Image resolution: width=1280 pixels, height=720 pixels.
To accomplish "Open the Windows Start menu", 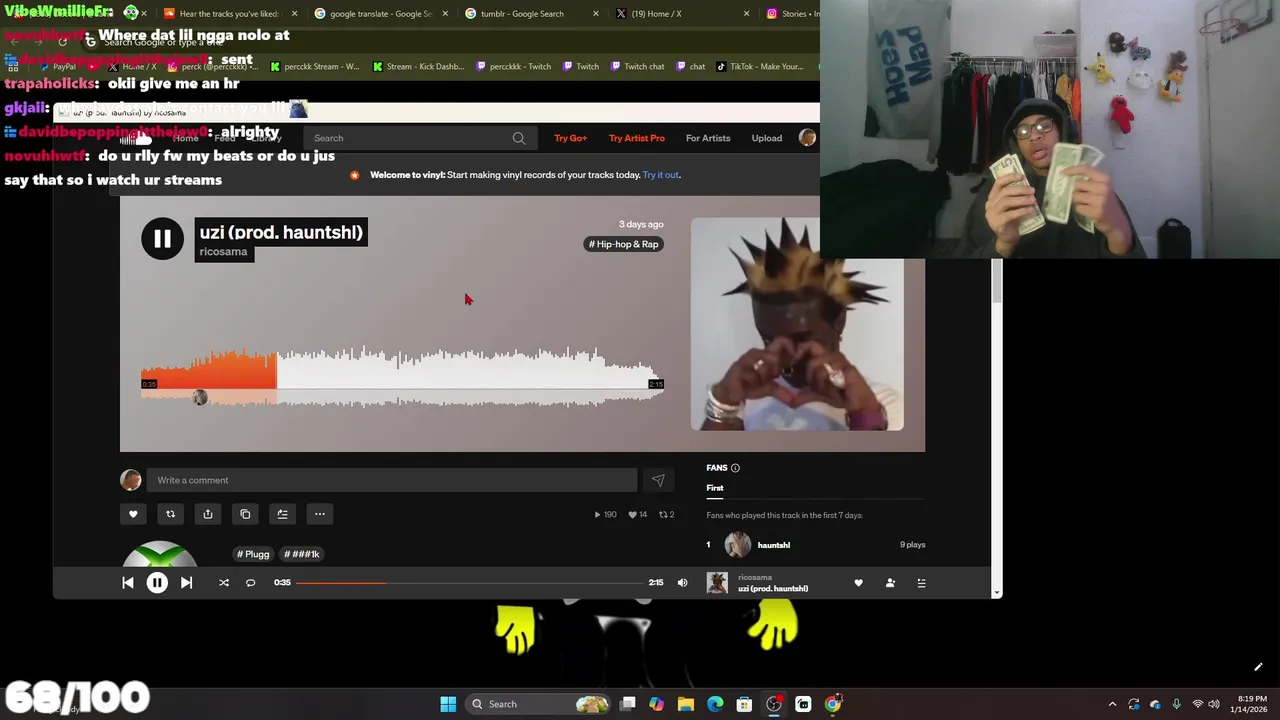I will click(448, 704).
